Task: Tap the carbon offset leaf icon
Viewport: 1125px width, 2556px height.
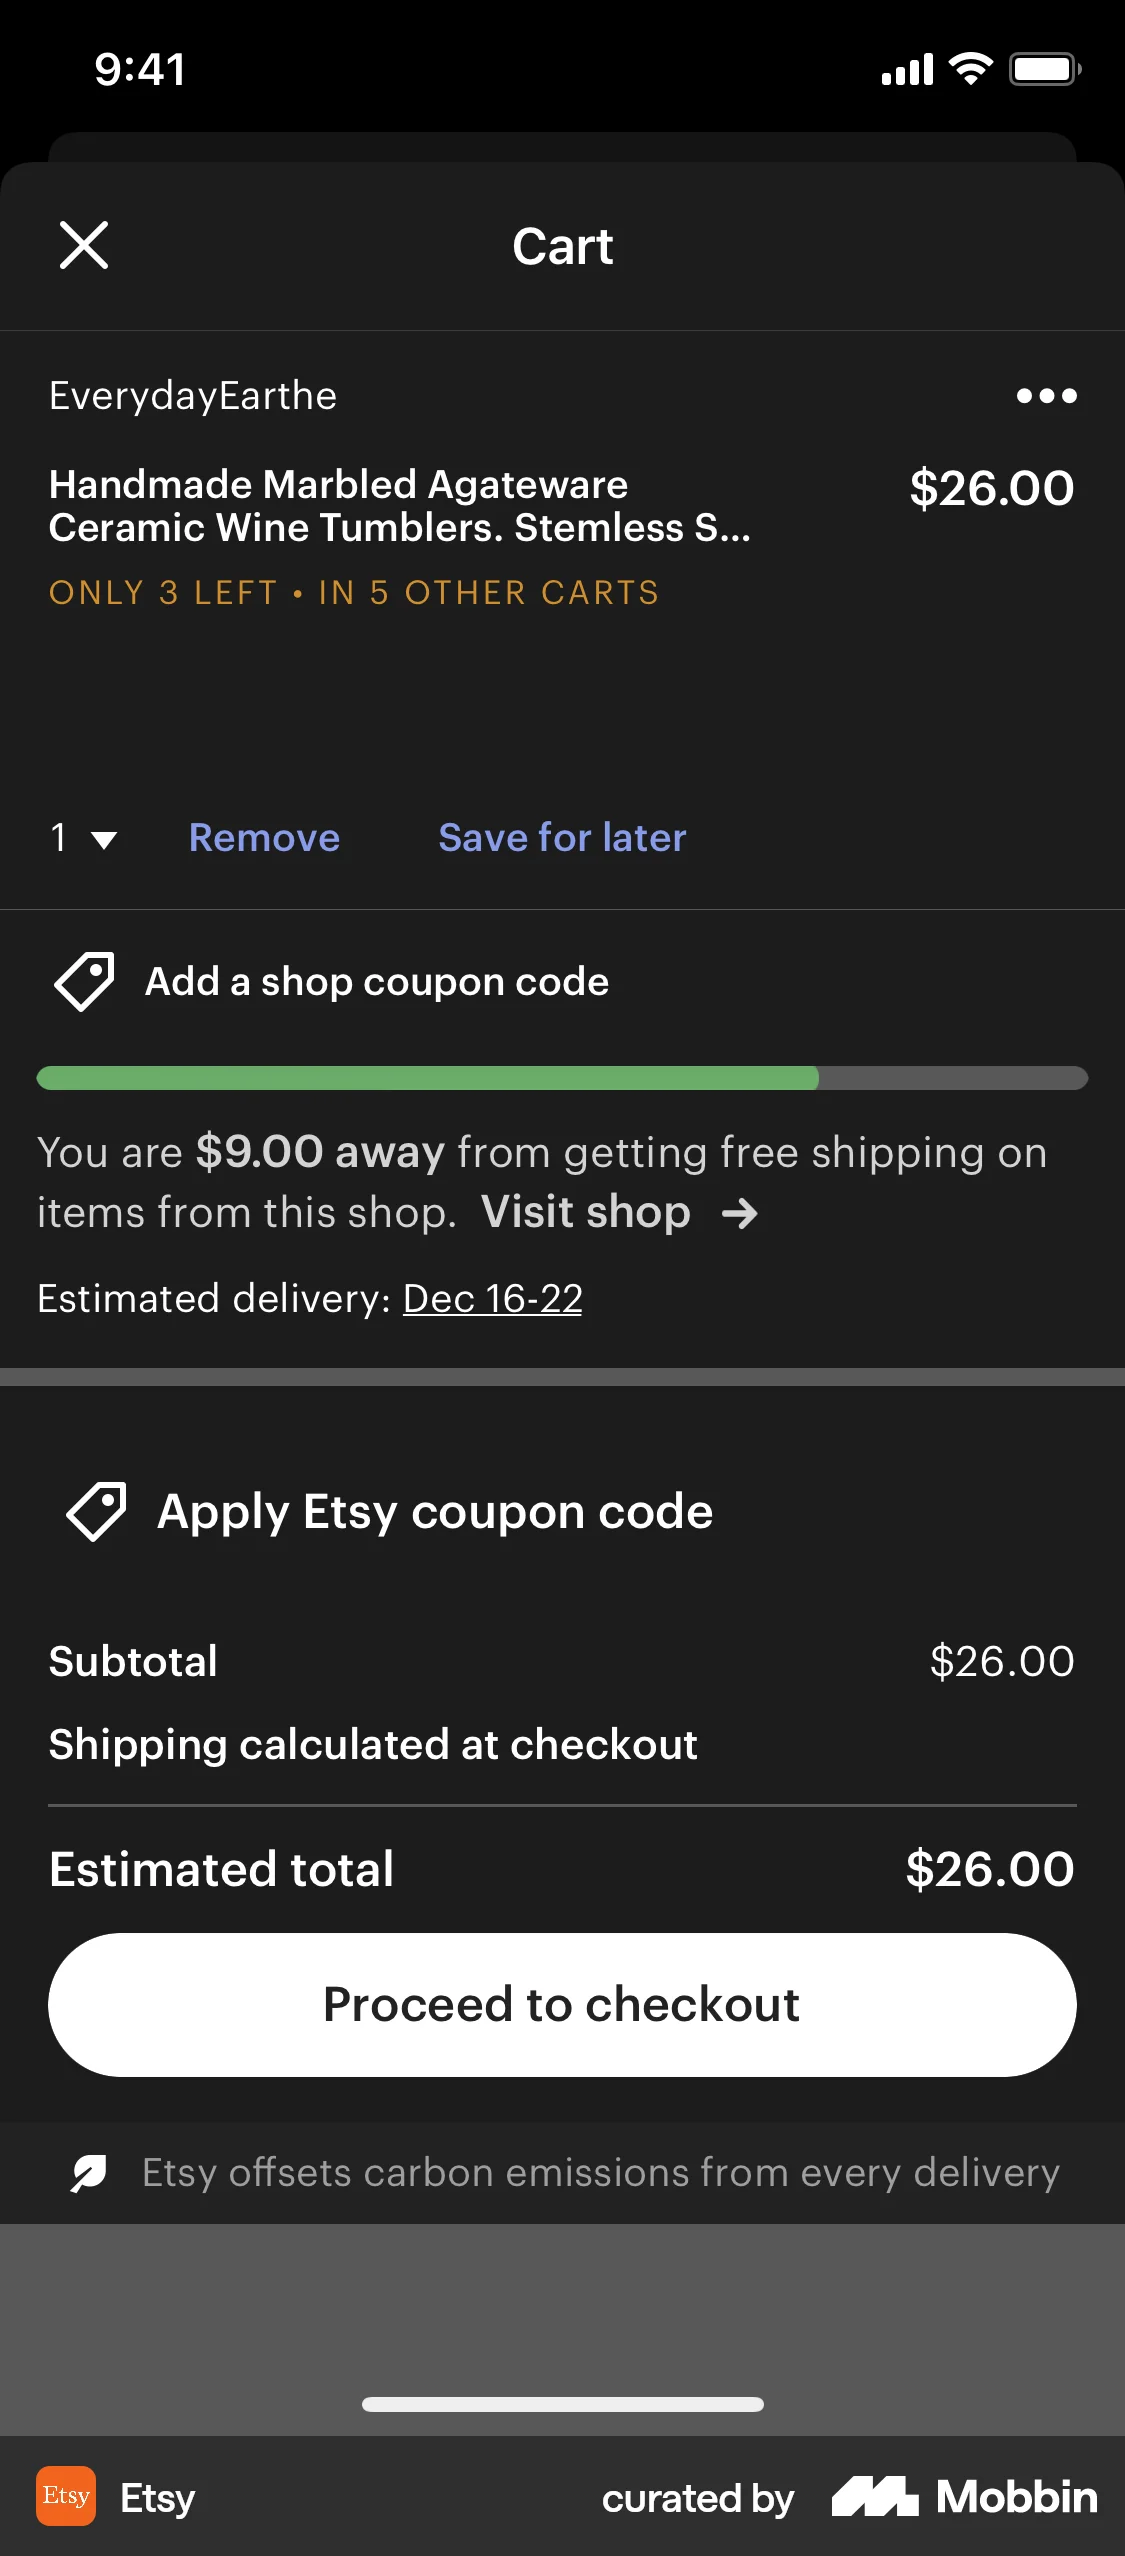Action: click(x=88, y=2172)
